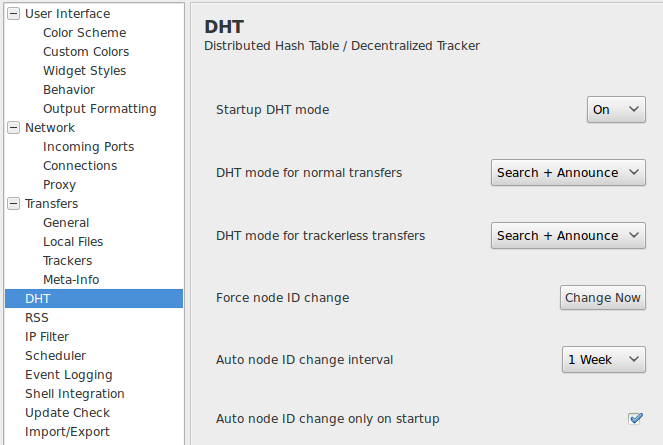
Task: Collapse the User Interface tree section
Action: point(14,14)
